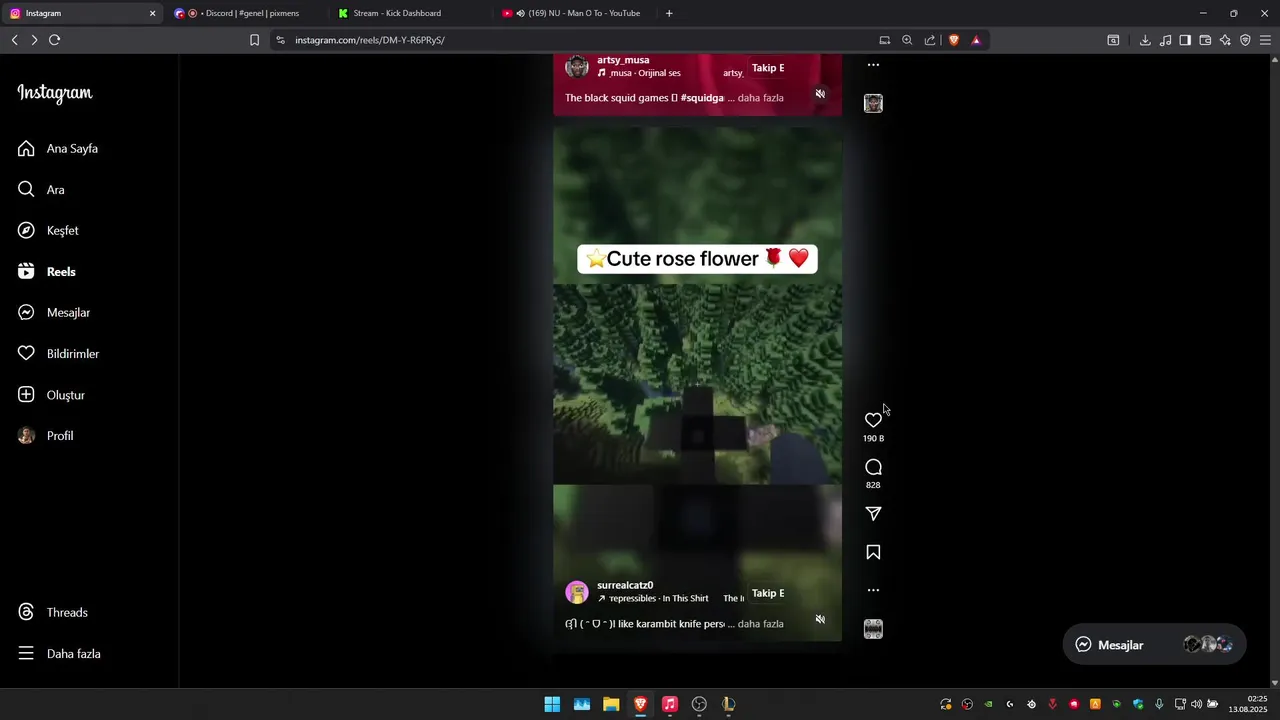
Task: Click Oluştur to create post
Action: (x=51, y=395)
